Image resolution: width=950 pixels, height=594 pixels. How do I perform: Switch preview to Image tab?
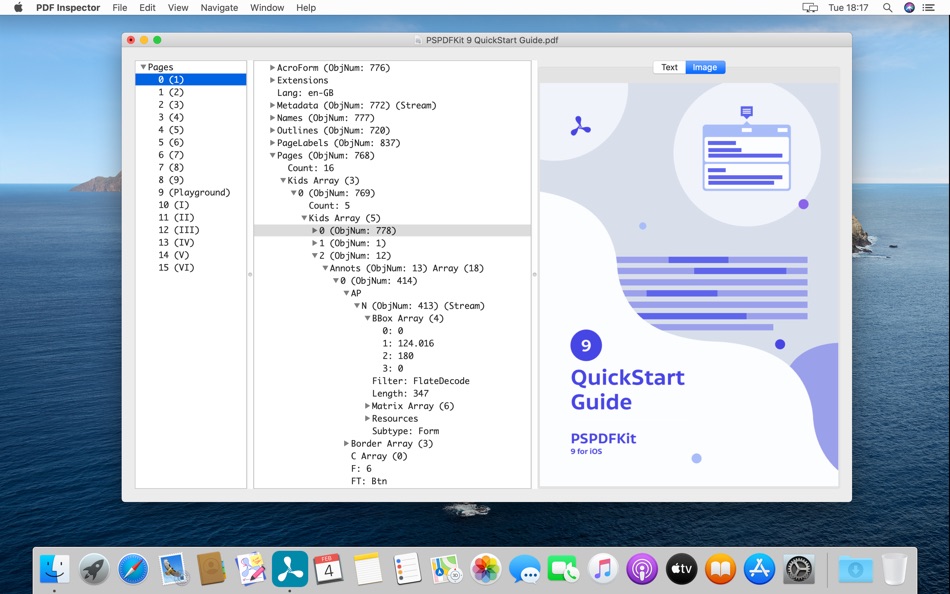click(x=705, y=67)
